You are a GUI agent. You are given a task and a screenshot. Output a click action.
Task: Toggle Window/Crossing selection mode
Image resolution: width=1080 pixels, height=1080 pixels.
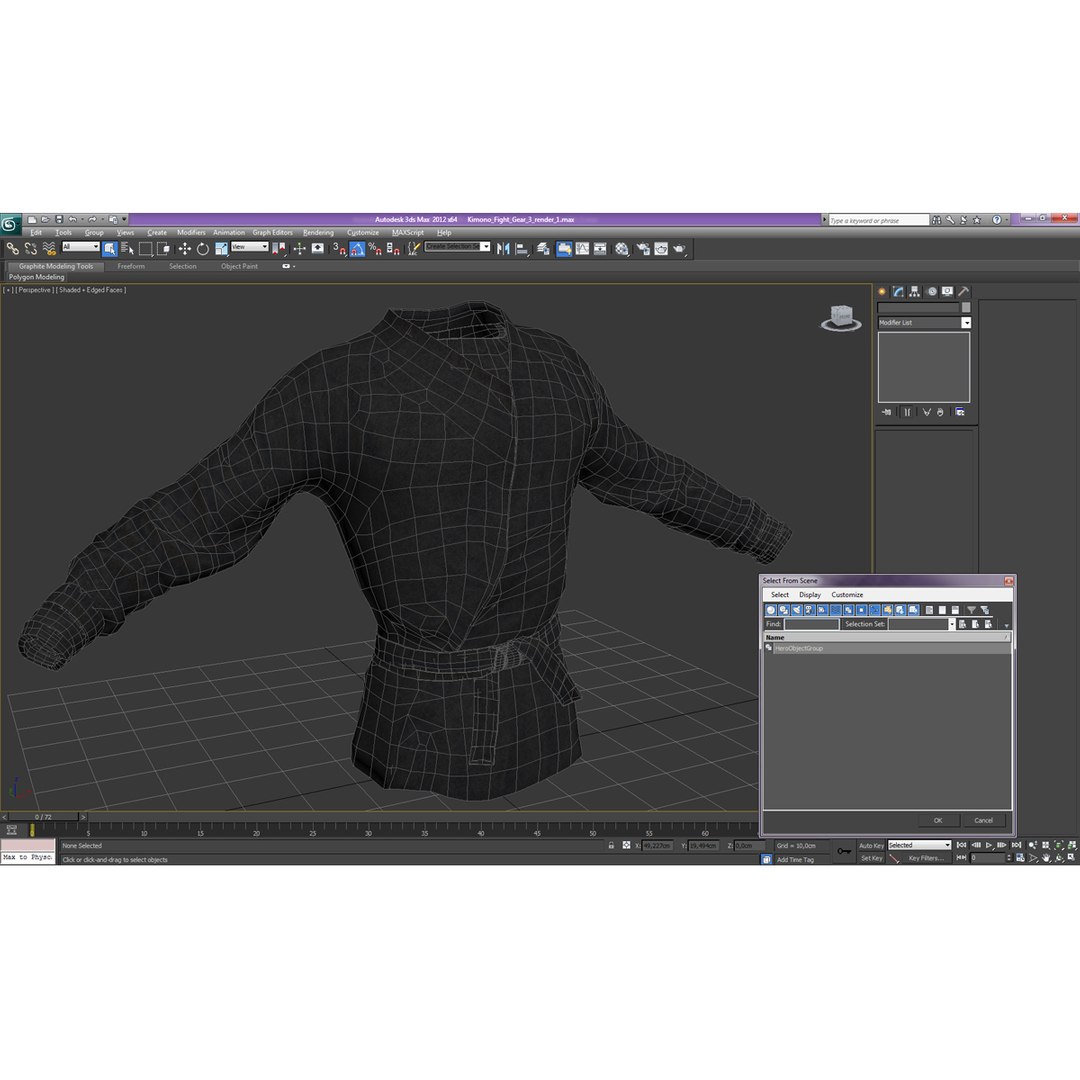click(163, 249)
